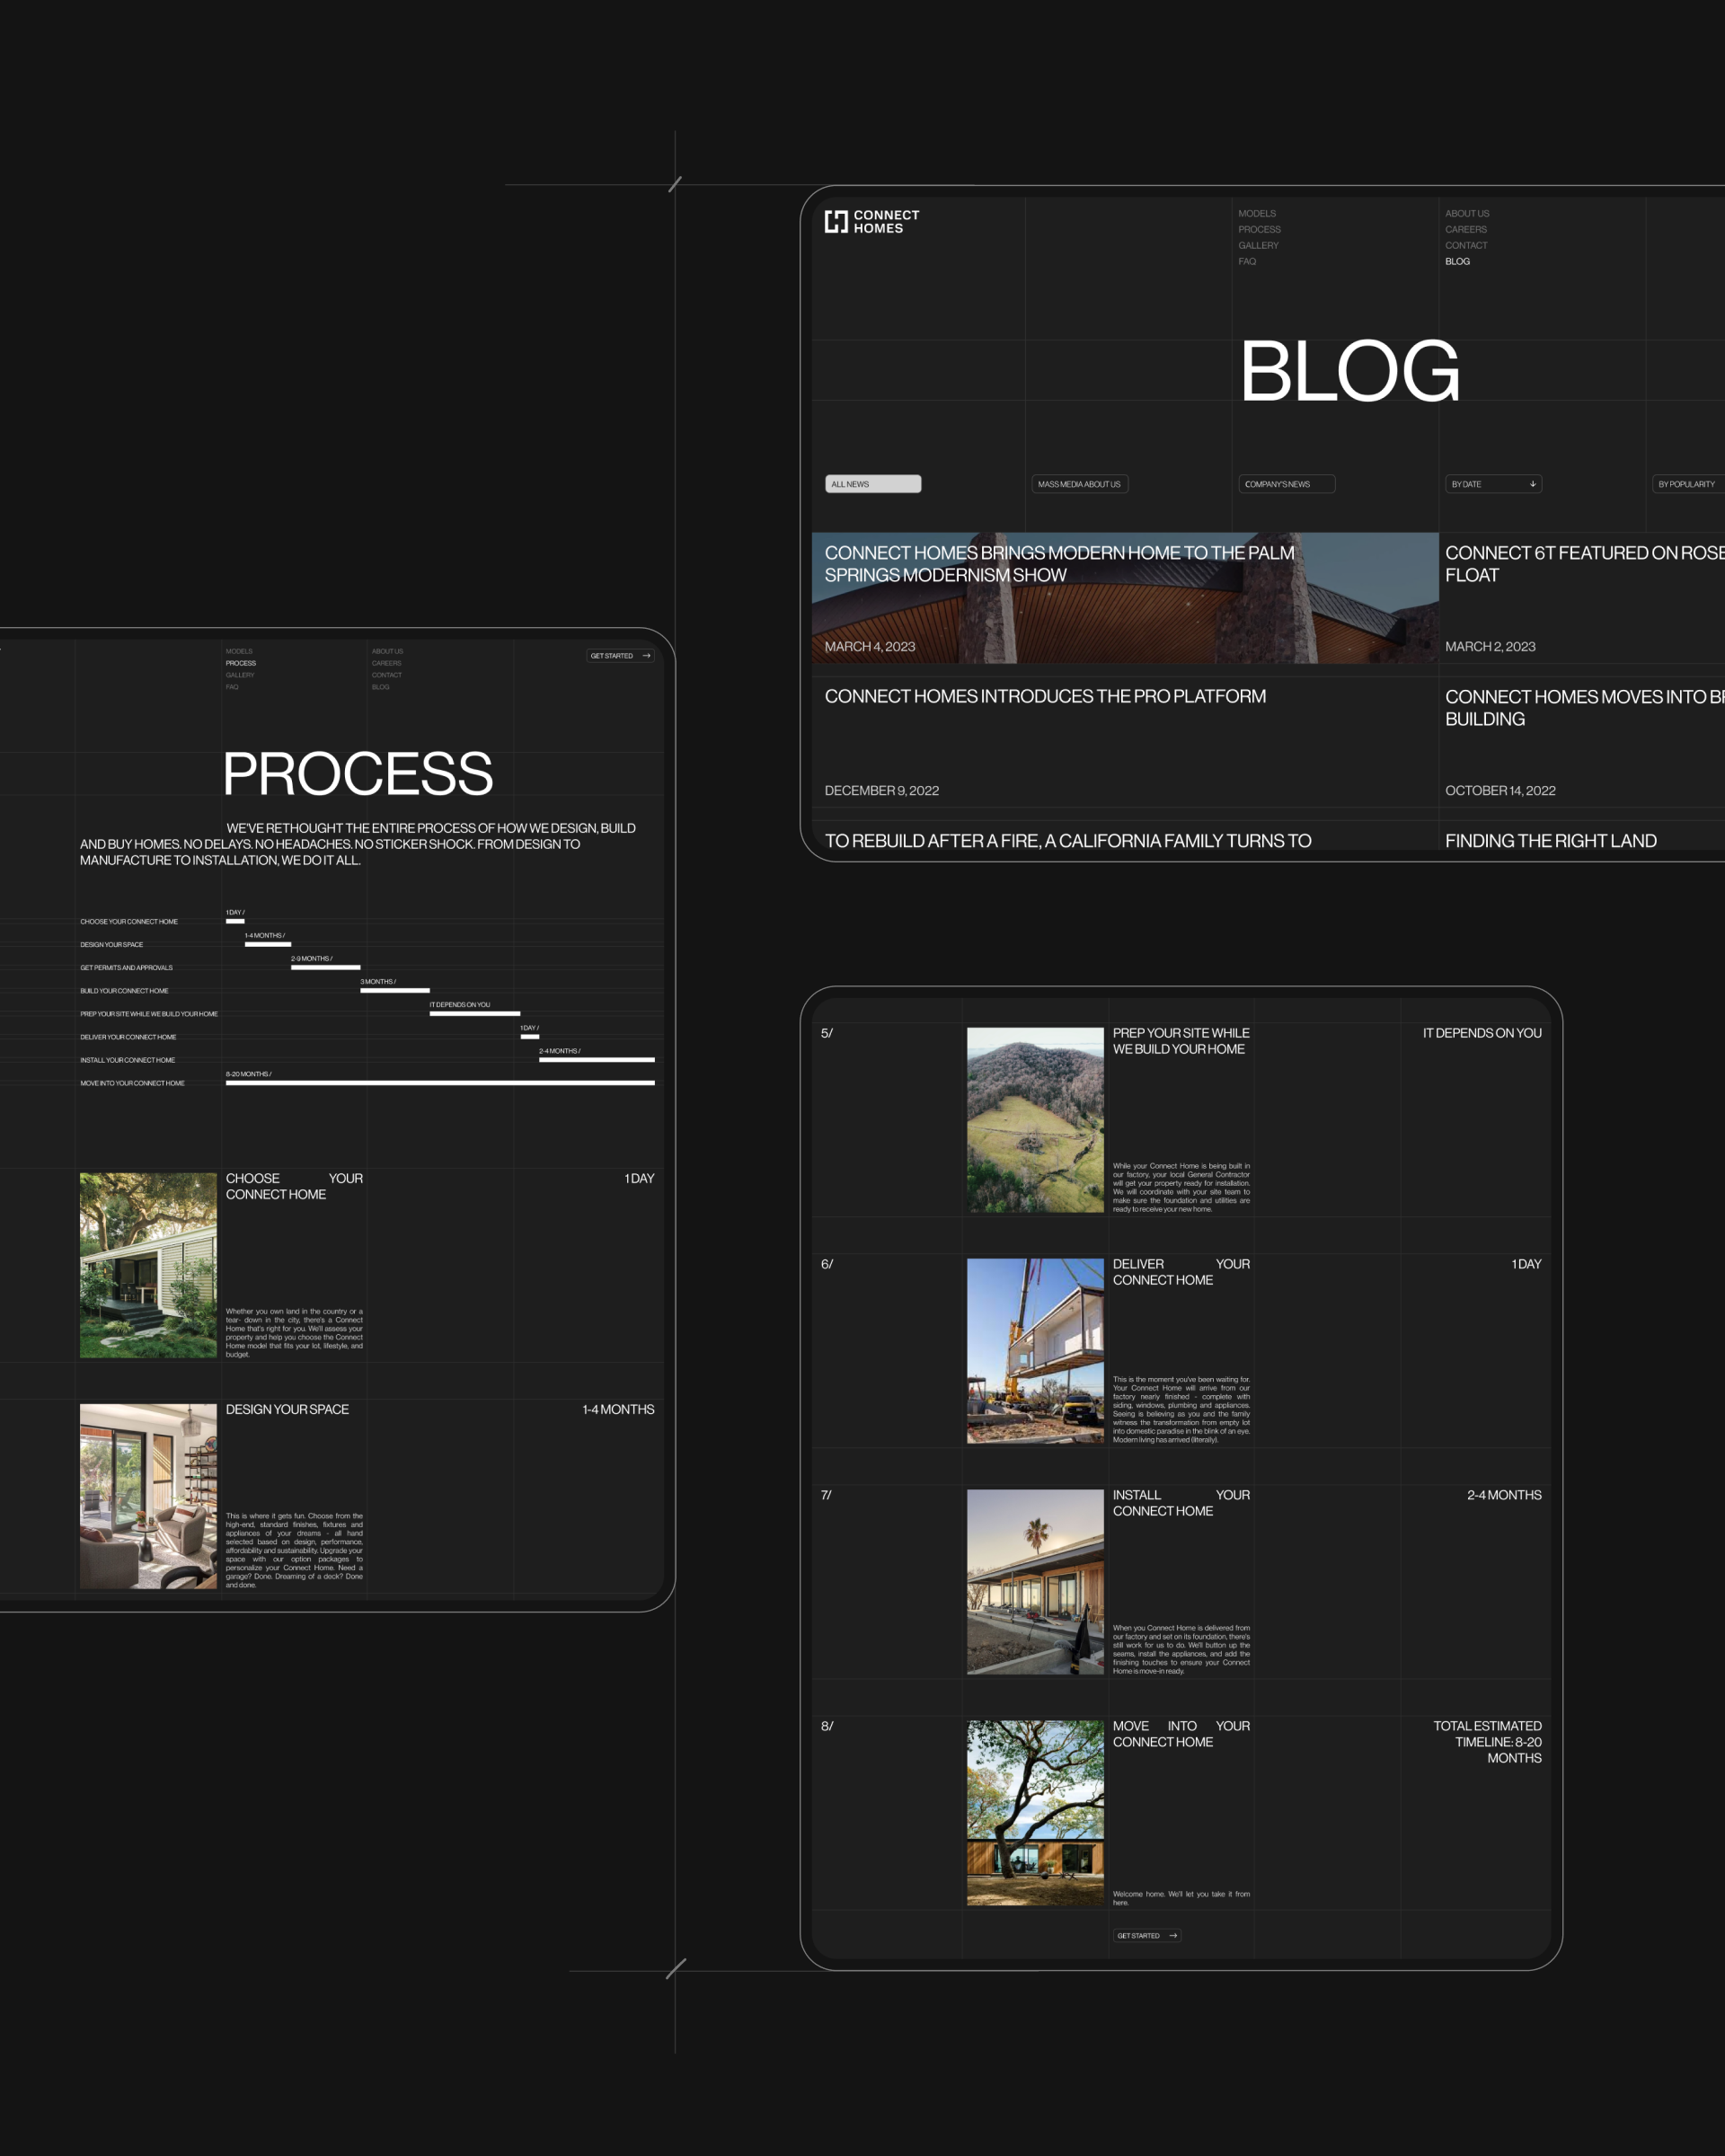Image resolution: width=1725 pixels, height=2156 pixels.
Task: Select the All News filter
Action: click(872, 484)
